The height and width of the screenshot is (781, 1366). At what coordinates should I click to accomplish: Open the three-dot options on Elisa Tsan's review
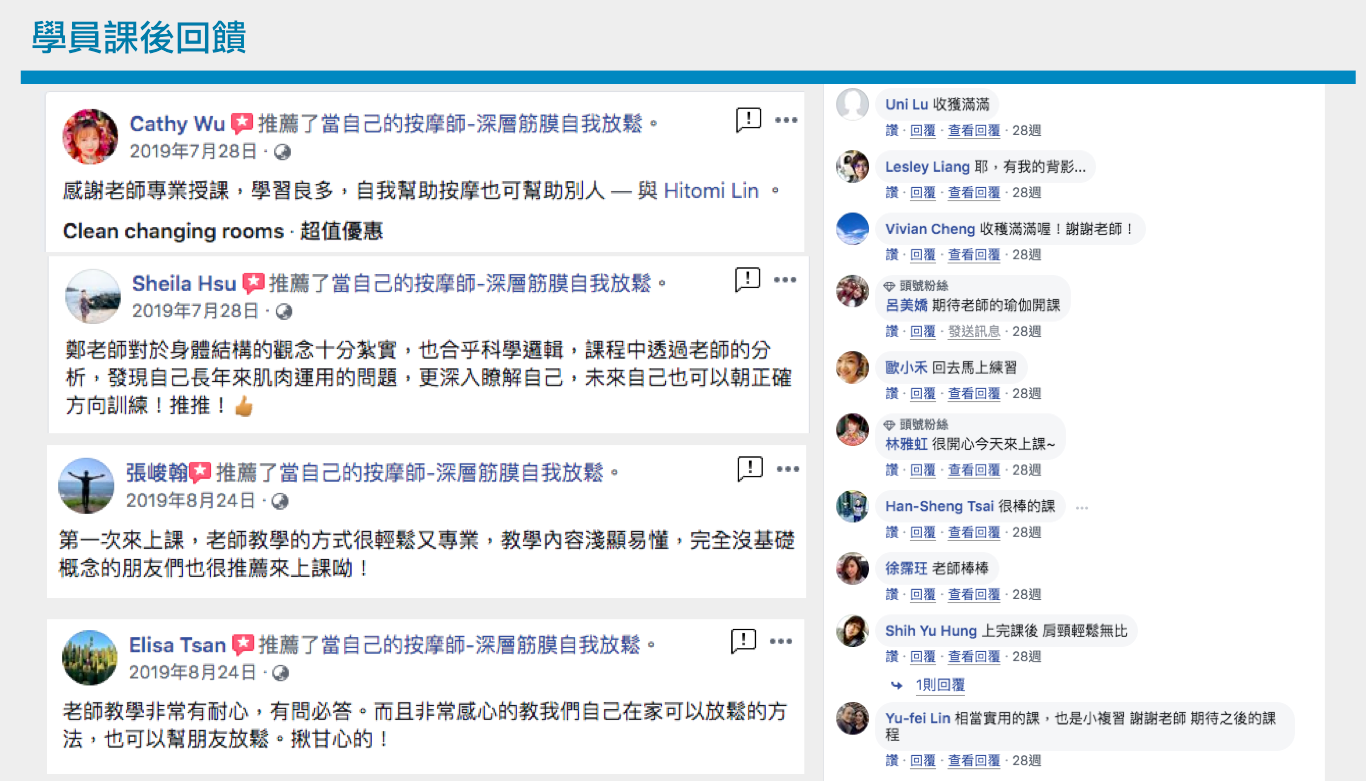coord(782,641)
